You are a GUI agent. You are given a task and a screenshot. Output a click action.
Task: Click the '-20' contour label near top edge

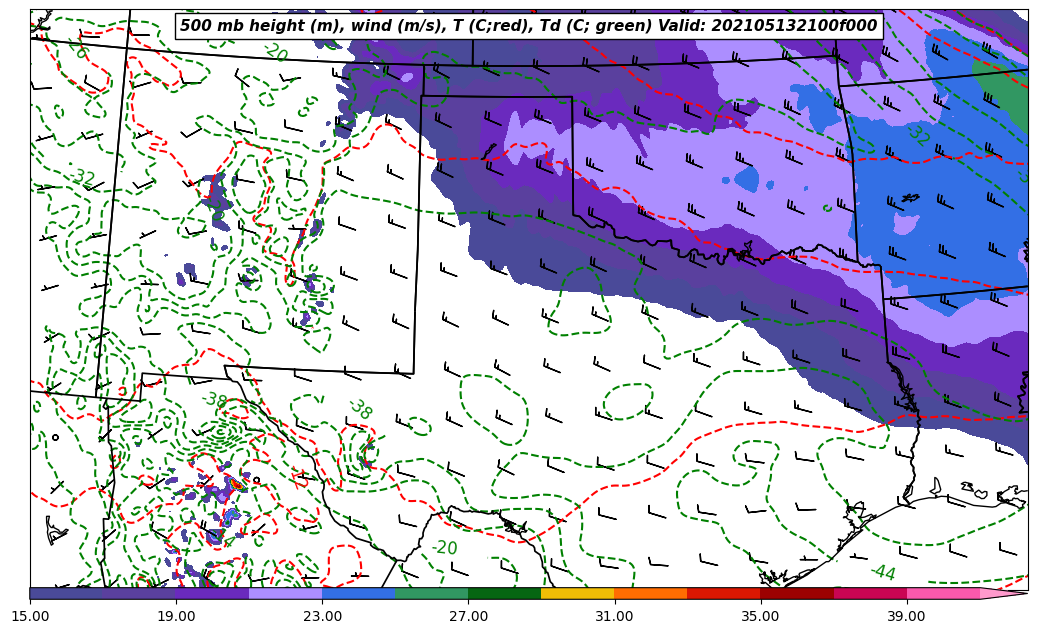click(274, 52)
